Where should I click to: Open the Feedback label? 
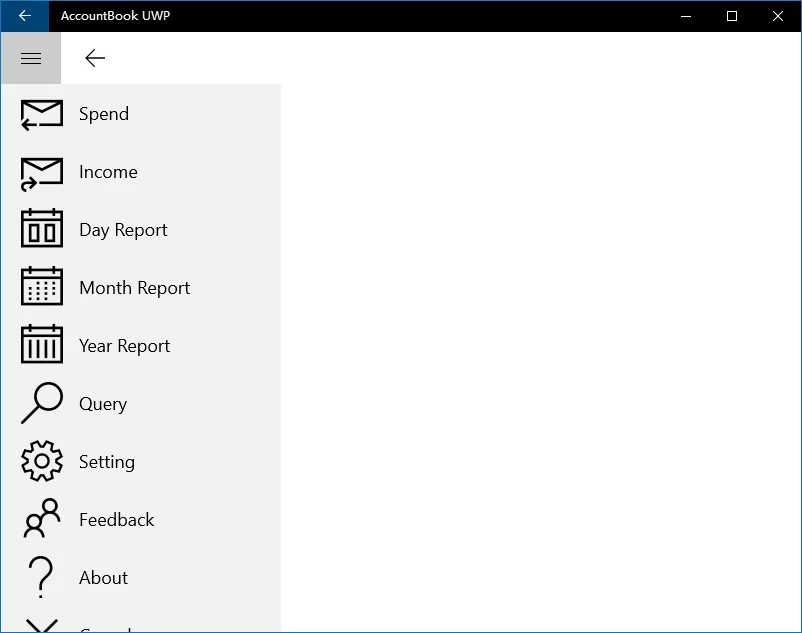117,519
